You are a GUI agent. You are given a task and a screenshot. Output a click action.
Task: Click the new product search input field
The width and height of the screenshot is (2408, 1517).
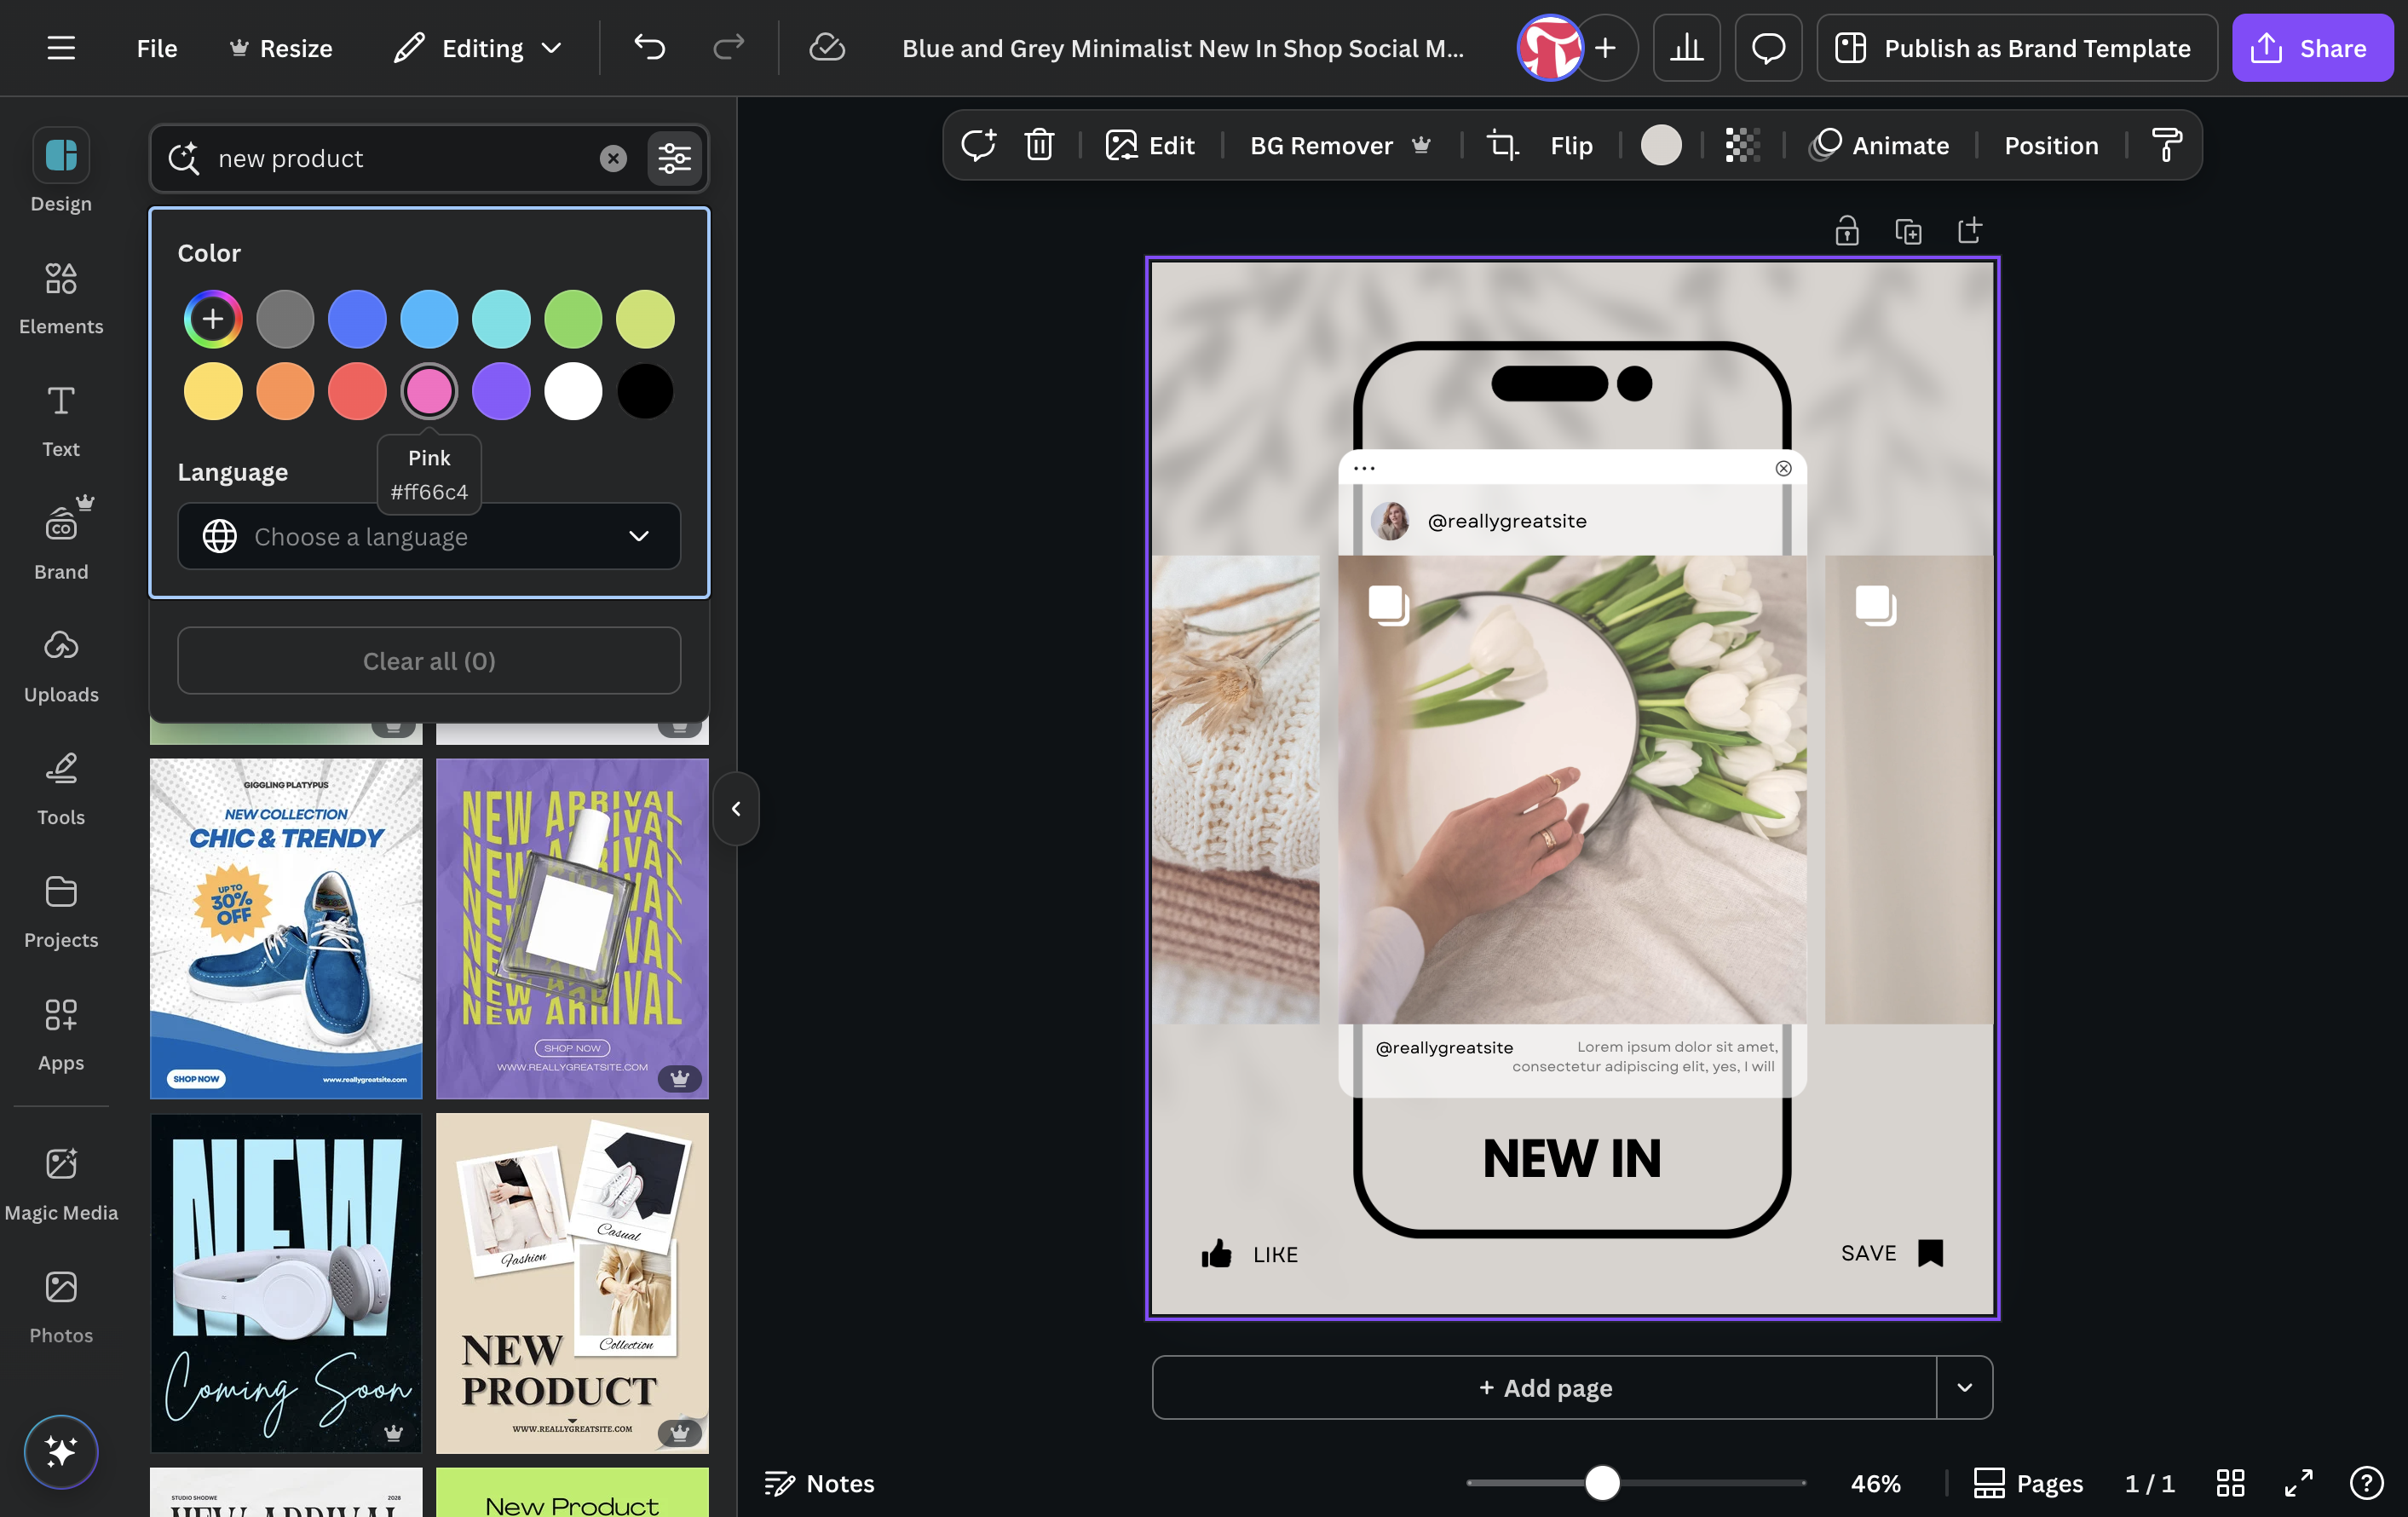pyautogui.click(x=400, y=158)
